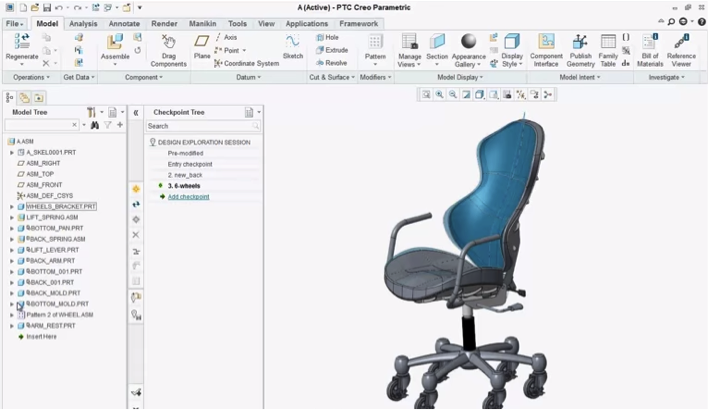Viewport: 708px width, 410px height.
Task: Select the Assemble tool
Action: (115, 44)
